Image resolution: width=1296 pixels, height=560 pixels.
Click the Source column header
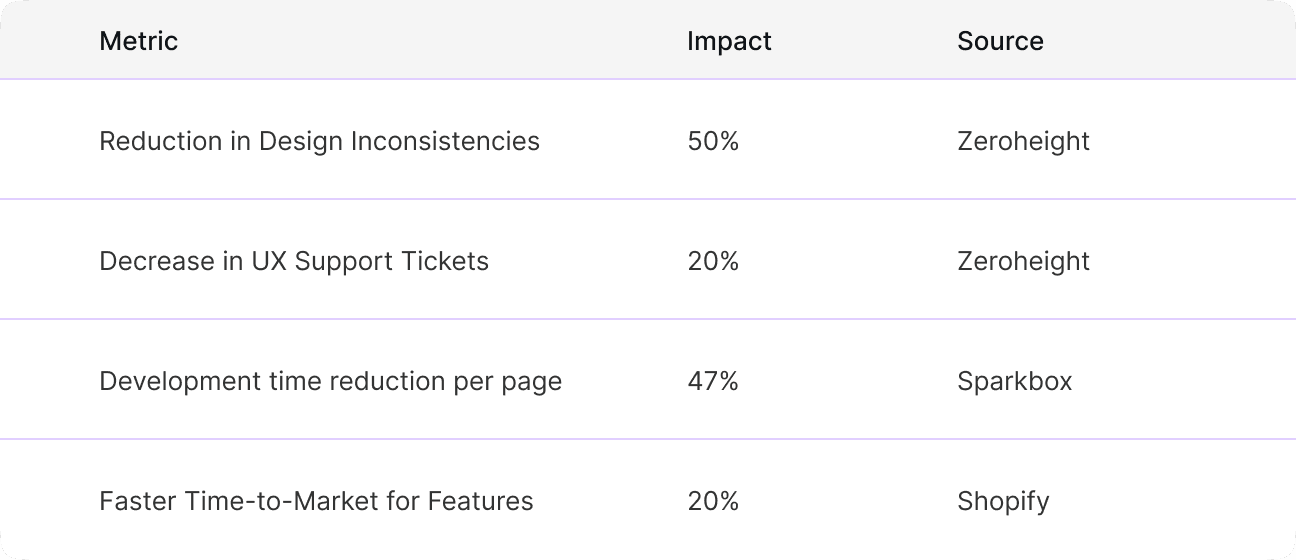pos(1000,41)
